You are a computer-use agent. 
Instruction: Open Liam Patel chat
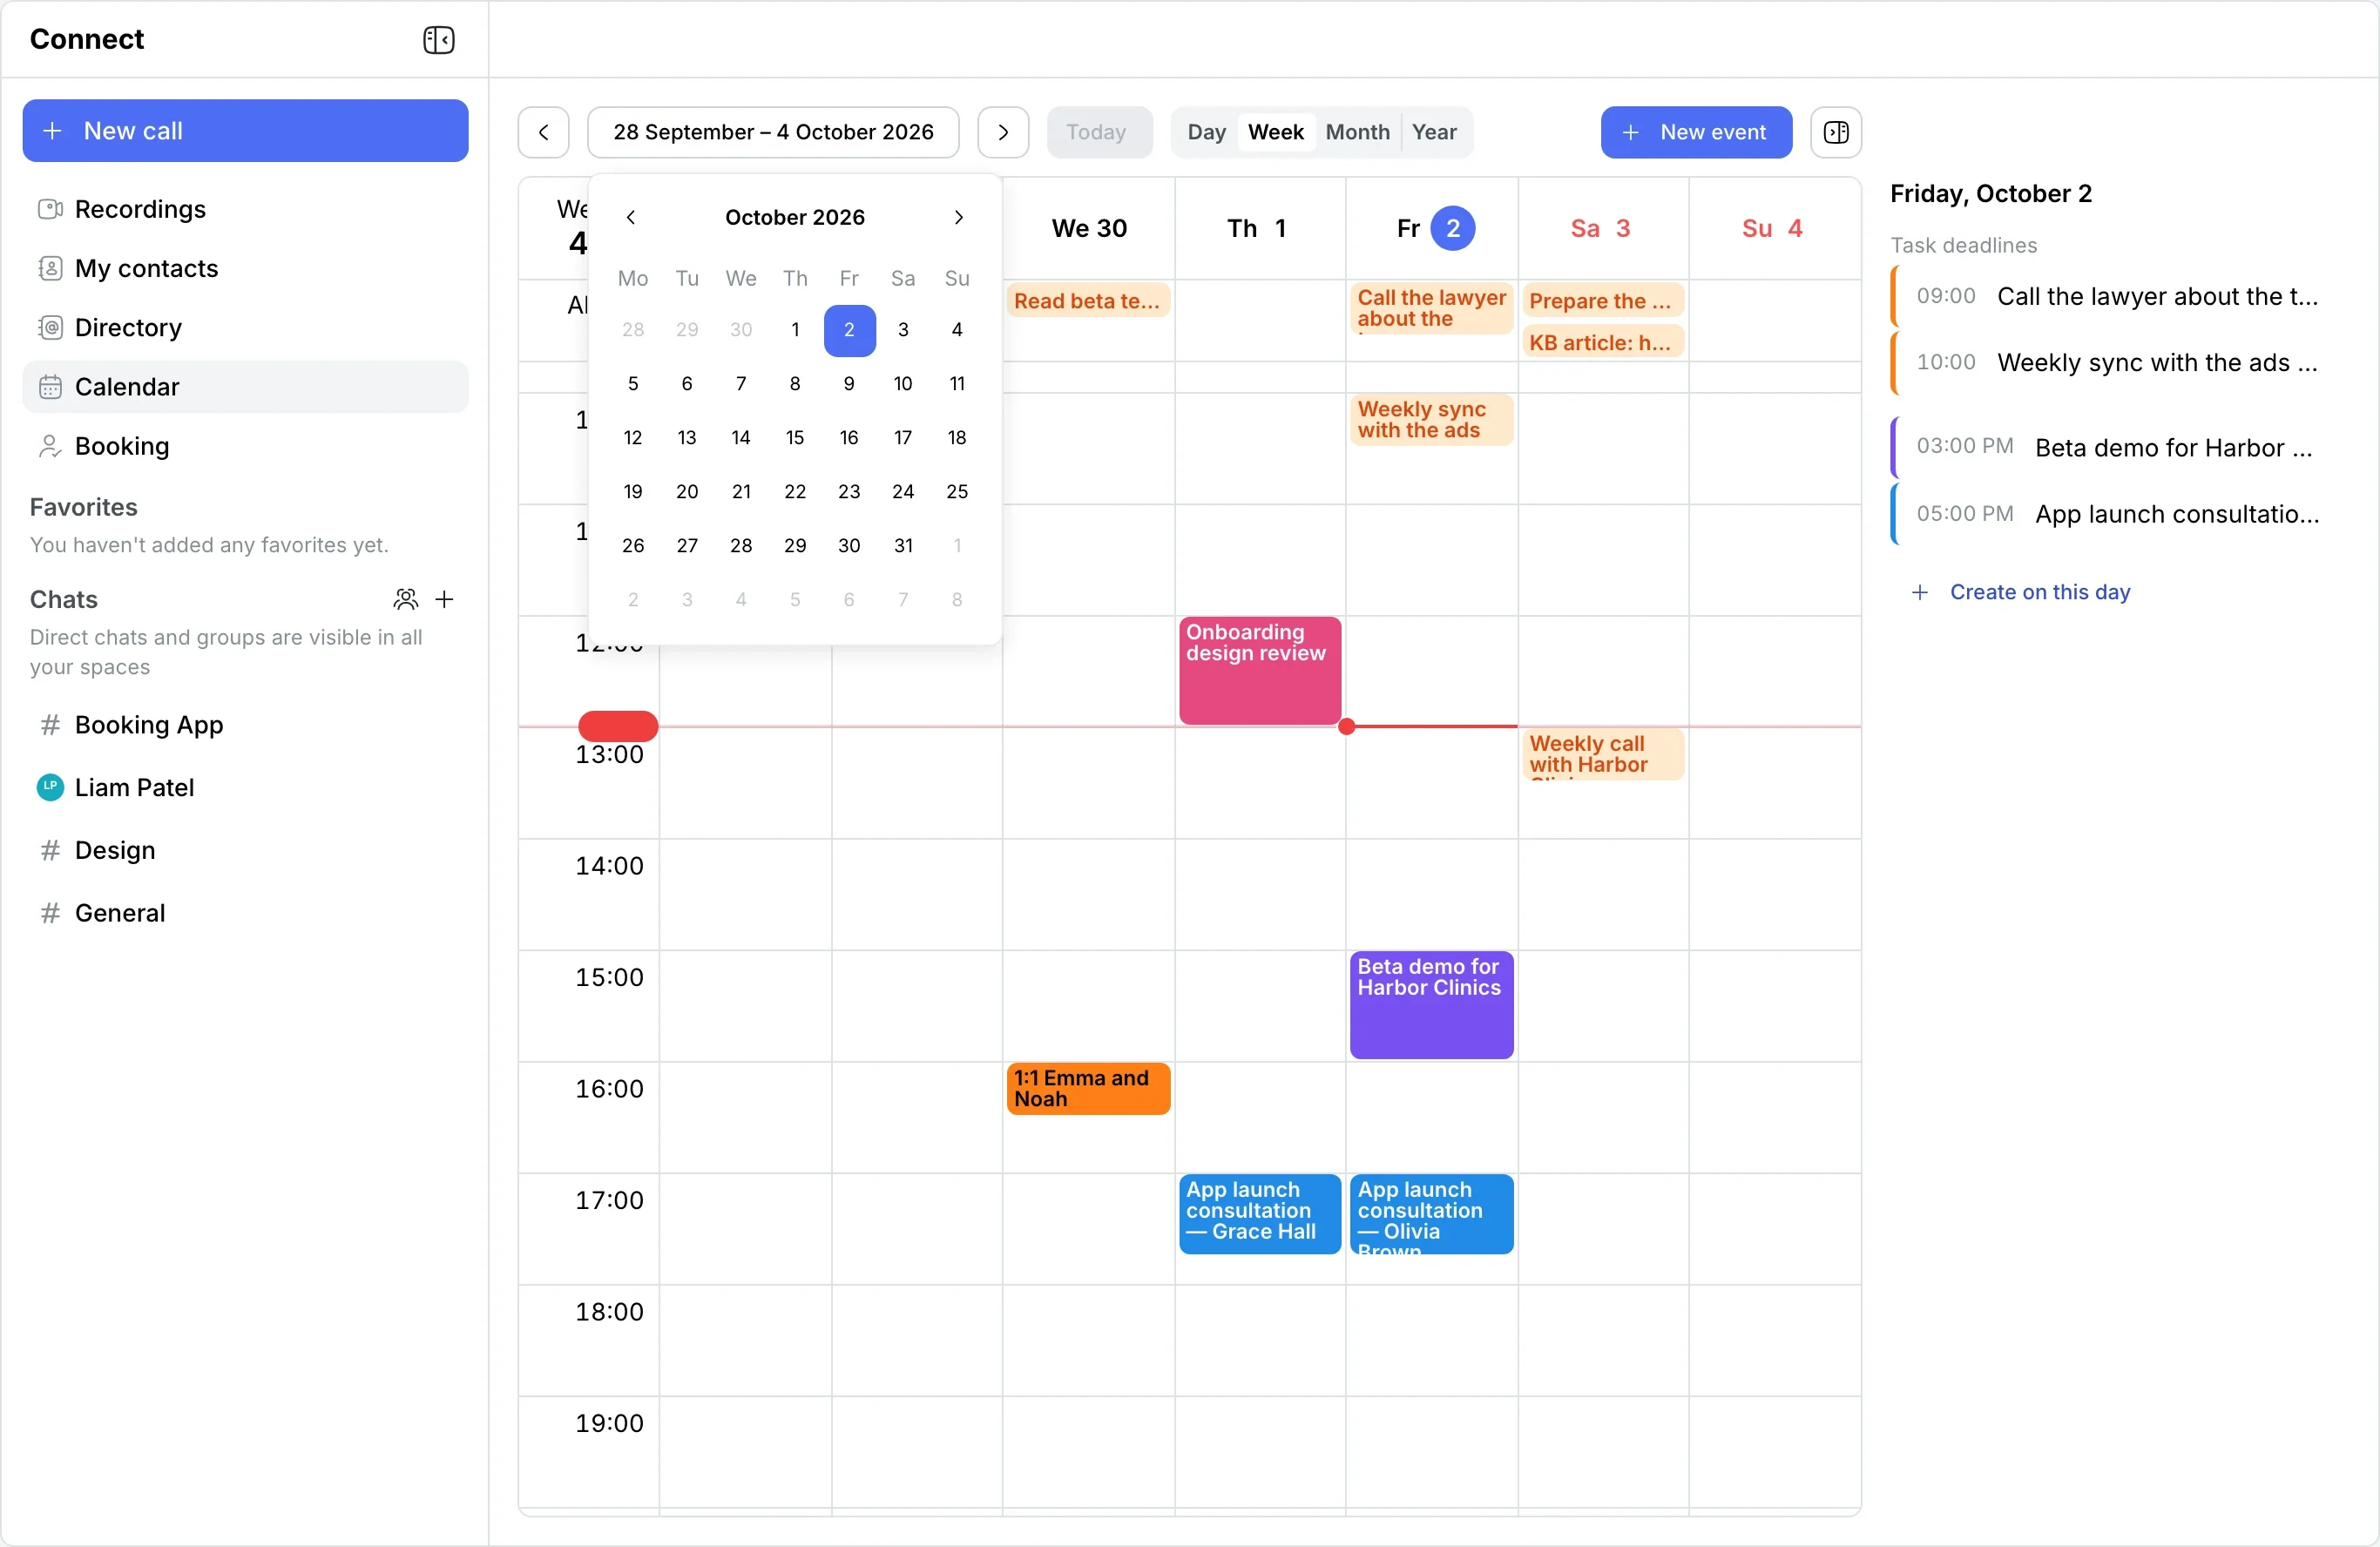pos(245,787)
